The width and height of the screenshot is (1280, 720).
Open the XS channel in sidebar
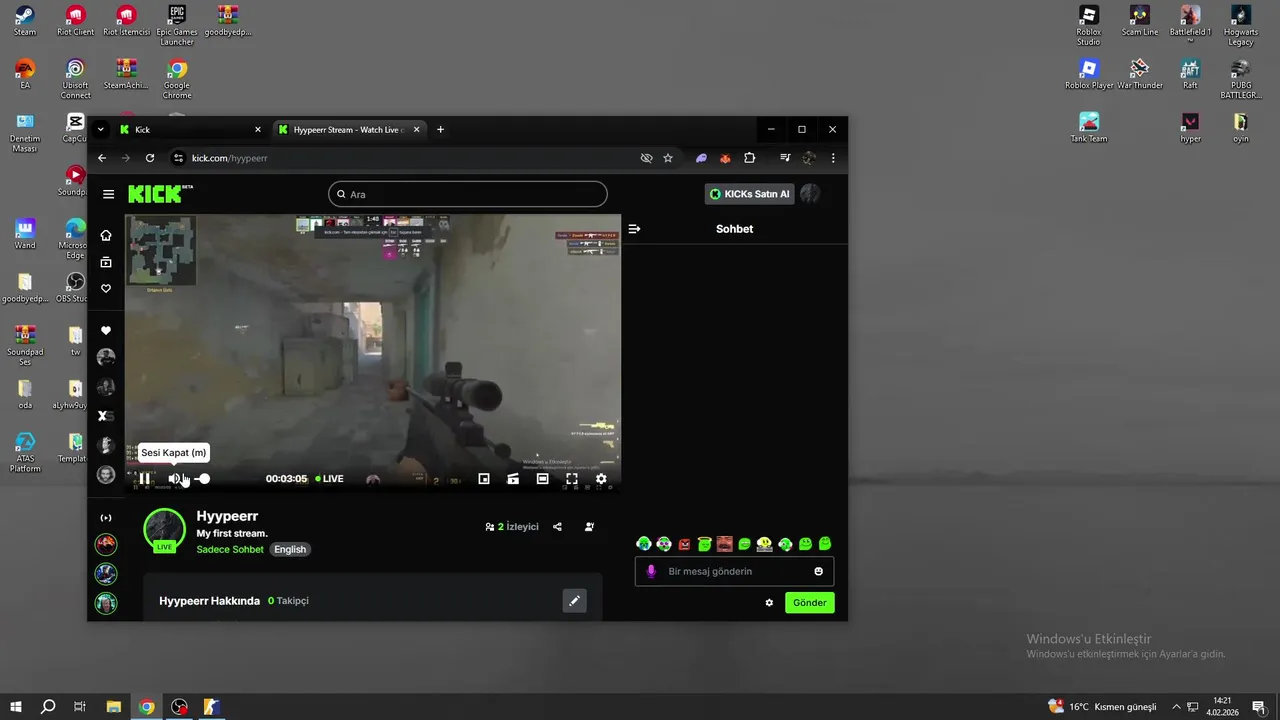click(x=106, y=416)
